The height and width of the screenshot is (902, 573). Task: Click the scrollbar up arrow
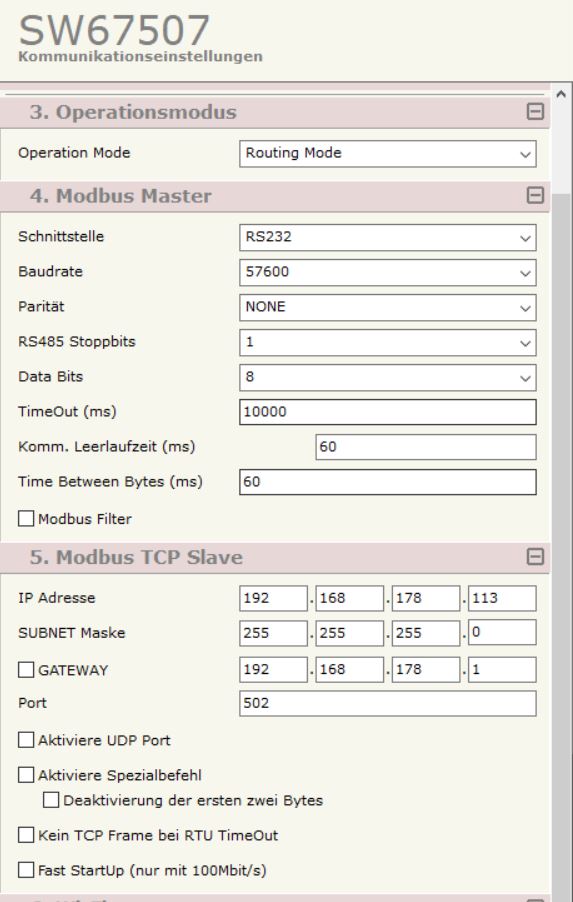[x=561, y=94]
